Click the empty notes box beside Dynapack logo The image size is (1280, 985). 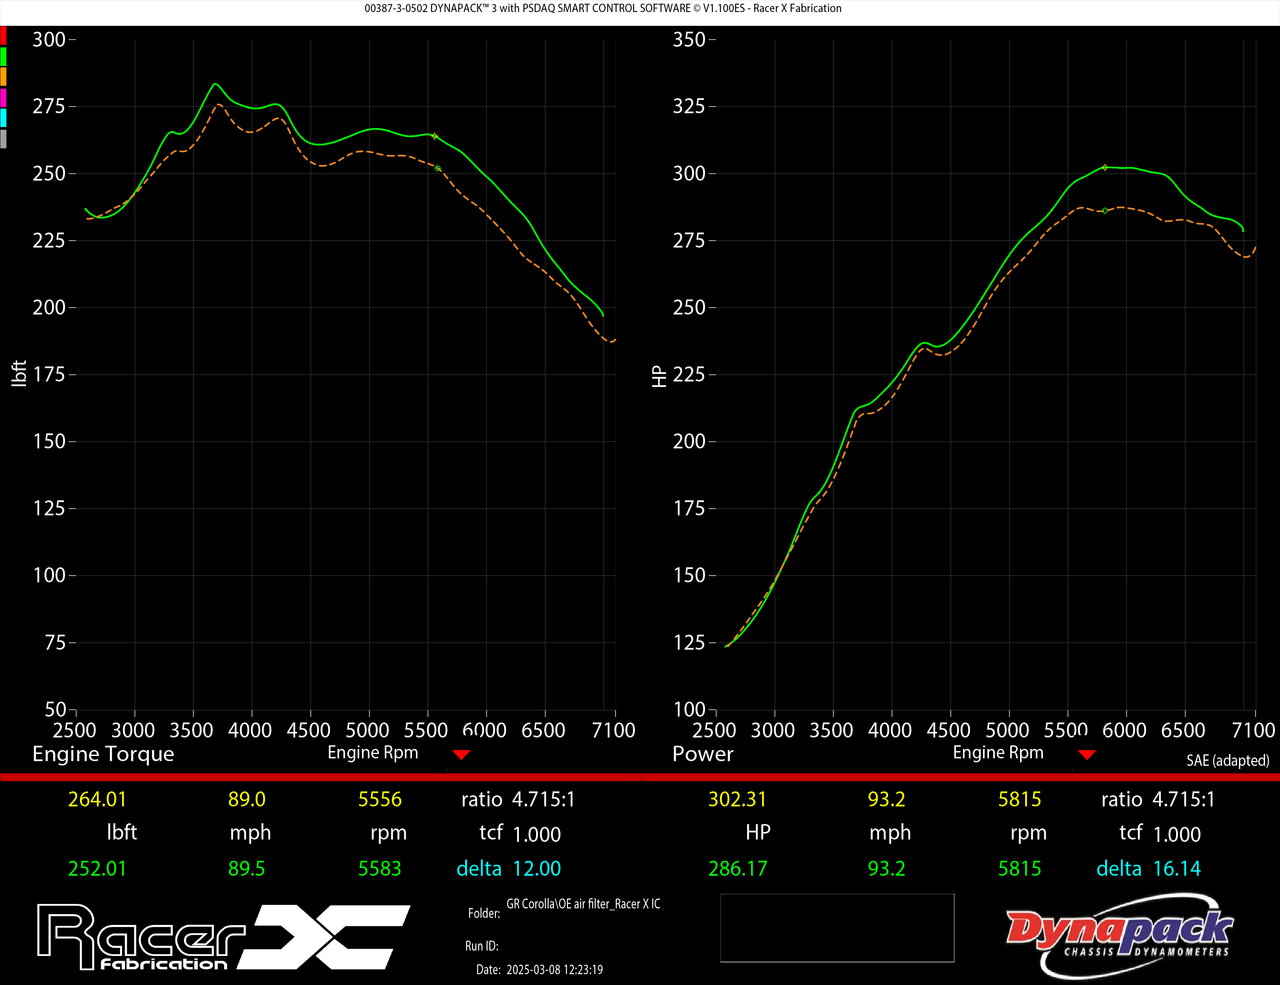point(836,928)
